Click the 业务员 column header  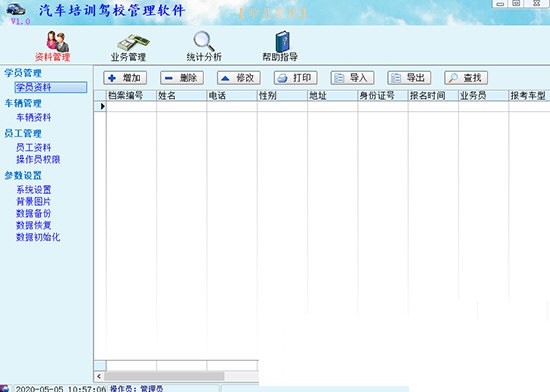click(483, 96)
